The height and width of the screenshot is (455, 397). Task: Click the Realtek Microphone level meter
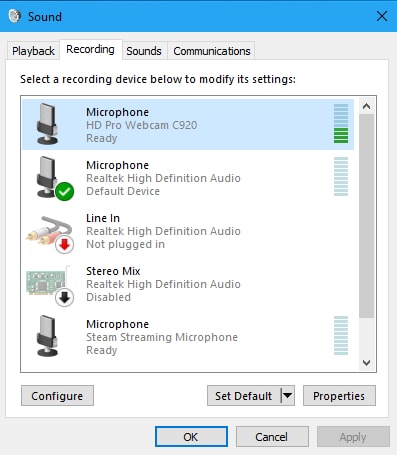(x=341, y=176)
